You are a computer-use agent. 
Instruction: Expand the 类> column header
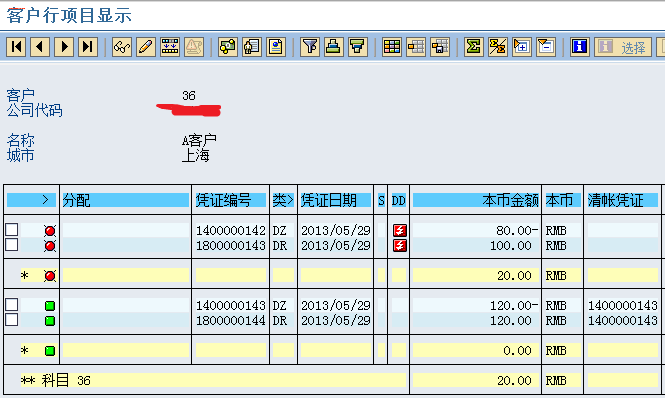(283, 200)
